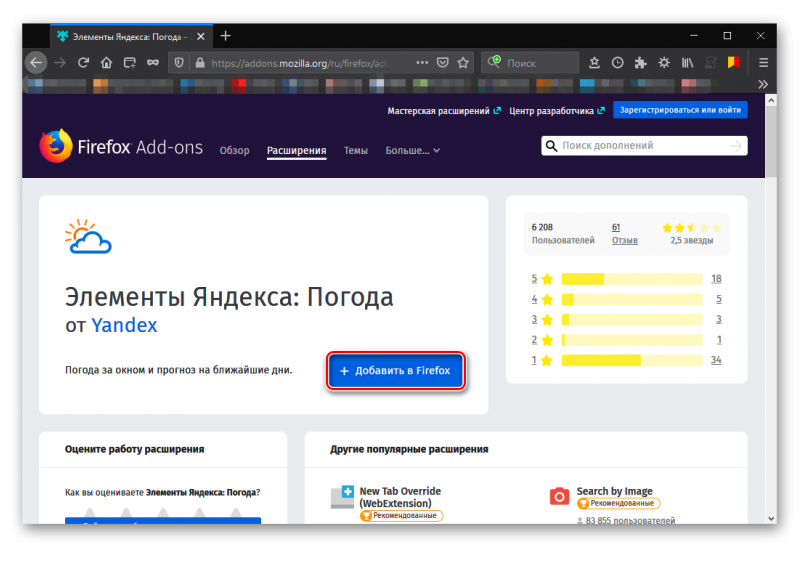Click the Search by Image camera icon

click(x=559, y=496)
